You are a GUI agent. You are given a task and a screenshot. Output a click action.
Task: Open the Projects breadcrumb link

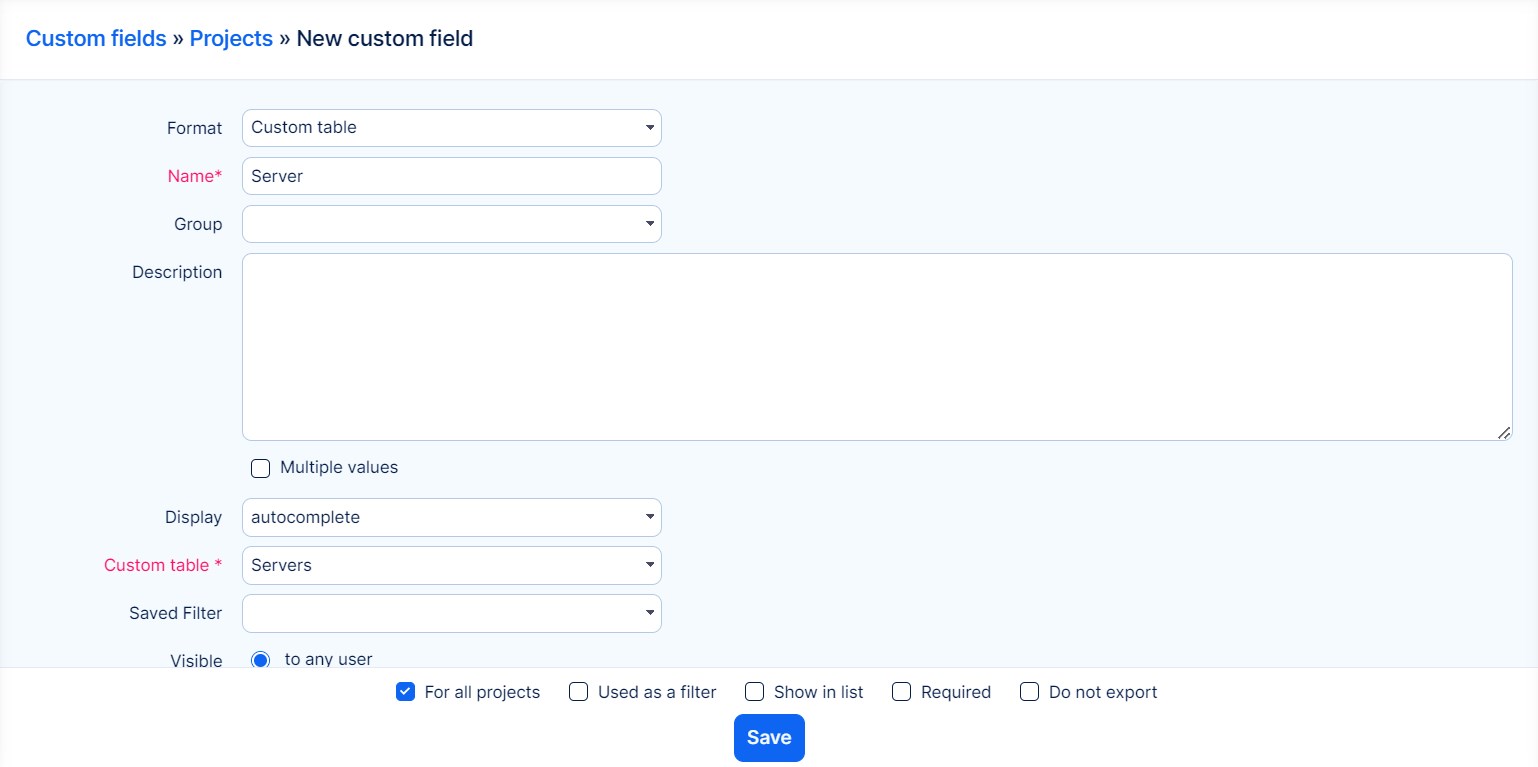point(231,39)
